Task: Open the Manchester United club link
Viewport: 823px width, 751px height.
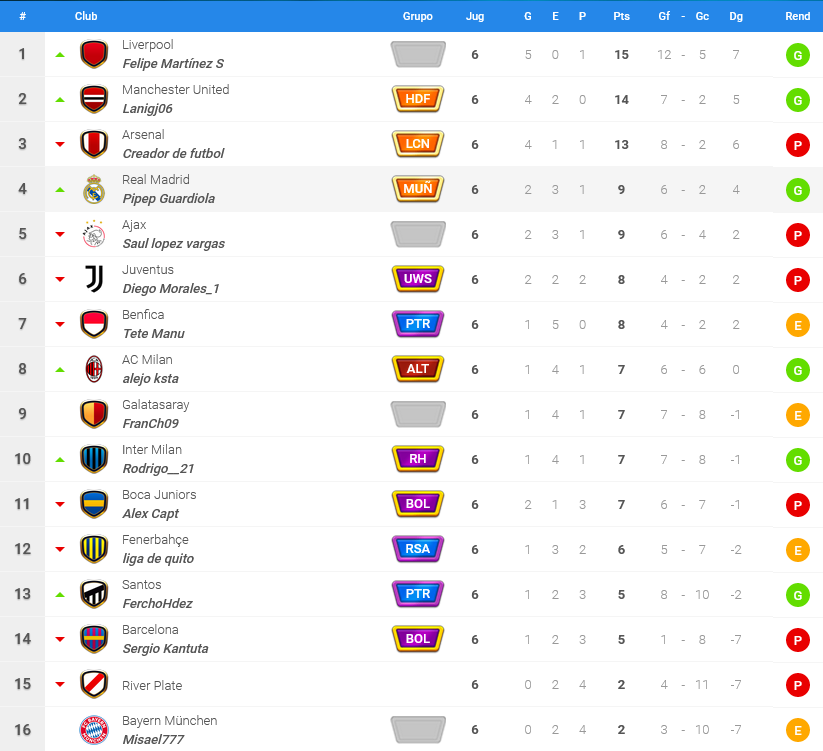Action: point(175,90)
